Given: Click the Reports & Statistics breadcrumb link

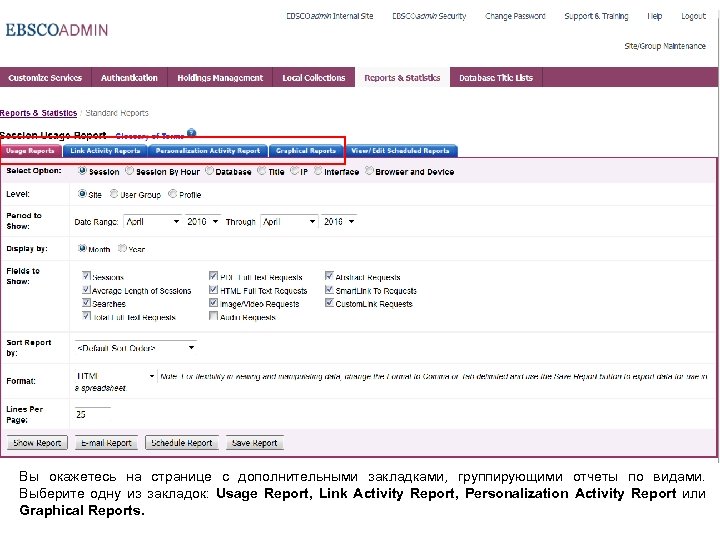Looking at the screenshot, I should tap(39, 113).
